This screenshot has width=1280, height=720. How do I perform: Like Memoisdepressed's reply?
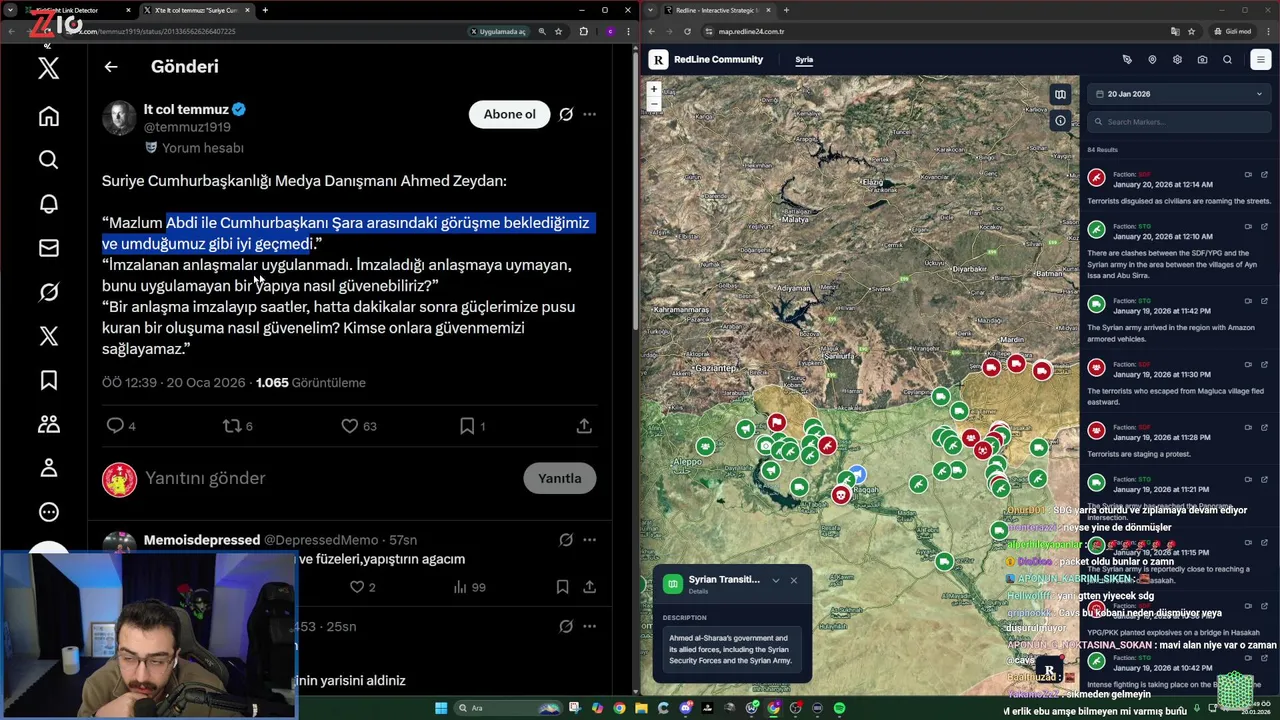pos(358,587)
